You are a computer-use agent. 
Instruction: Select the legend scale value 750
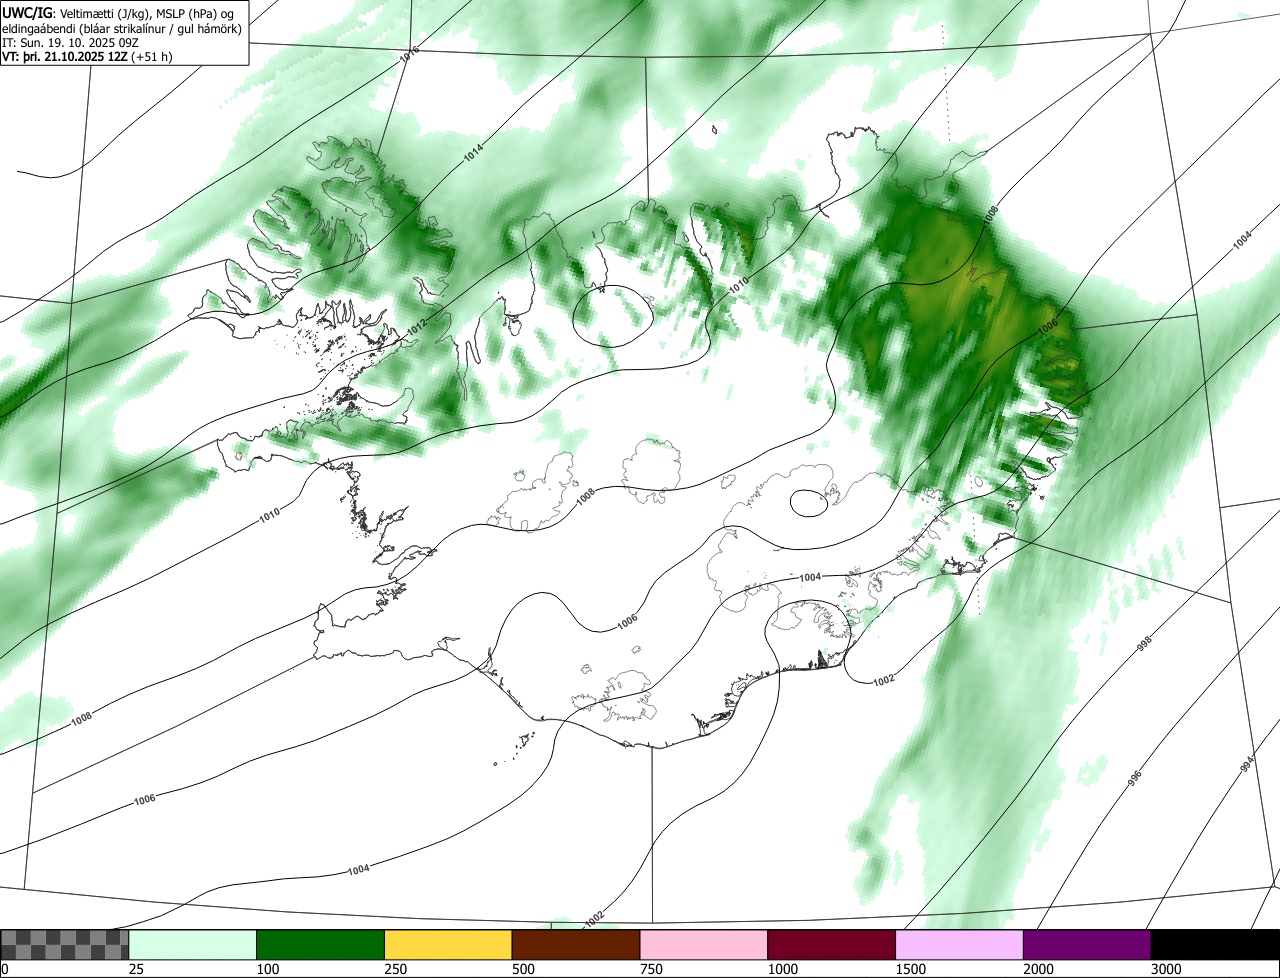tap(651, 969)
